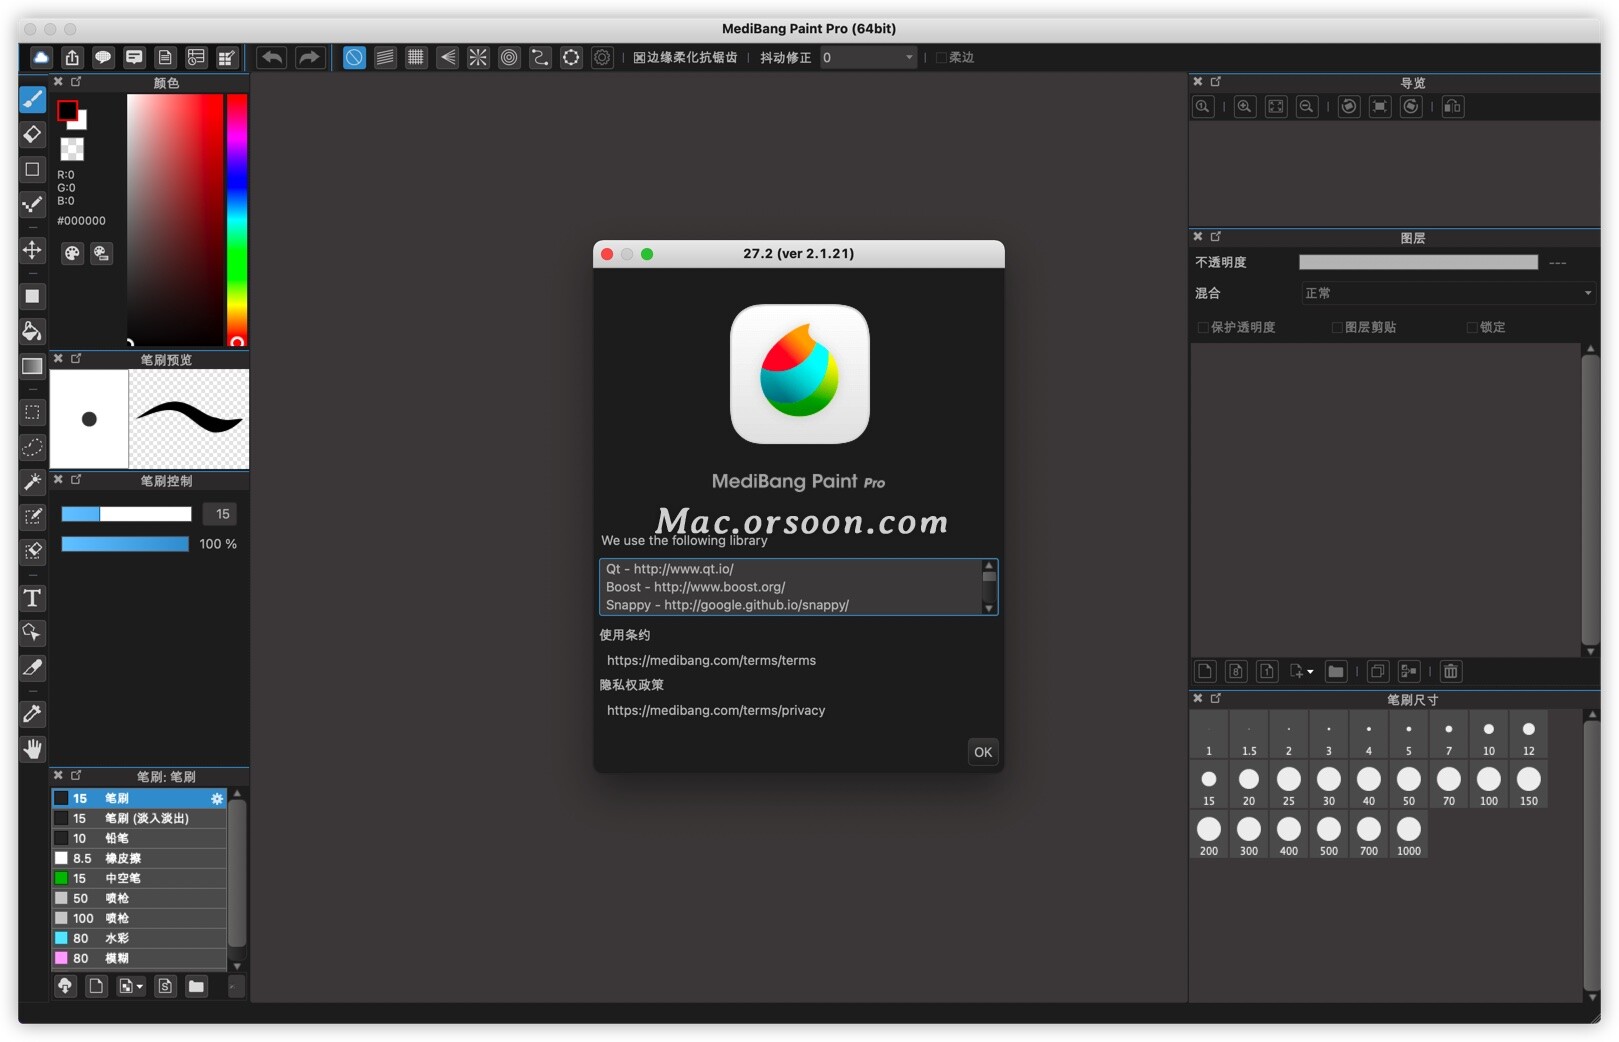Click OK in the about dialog
The width and height of the screenshot is (1619, 1042).
click(983, 752)
